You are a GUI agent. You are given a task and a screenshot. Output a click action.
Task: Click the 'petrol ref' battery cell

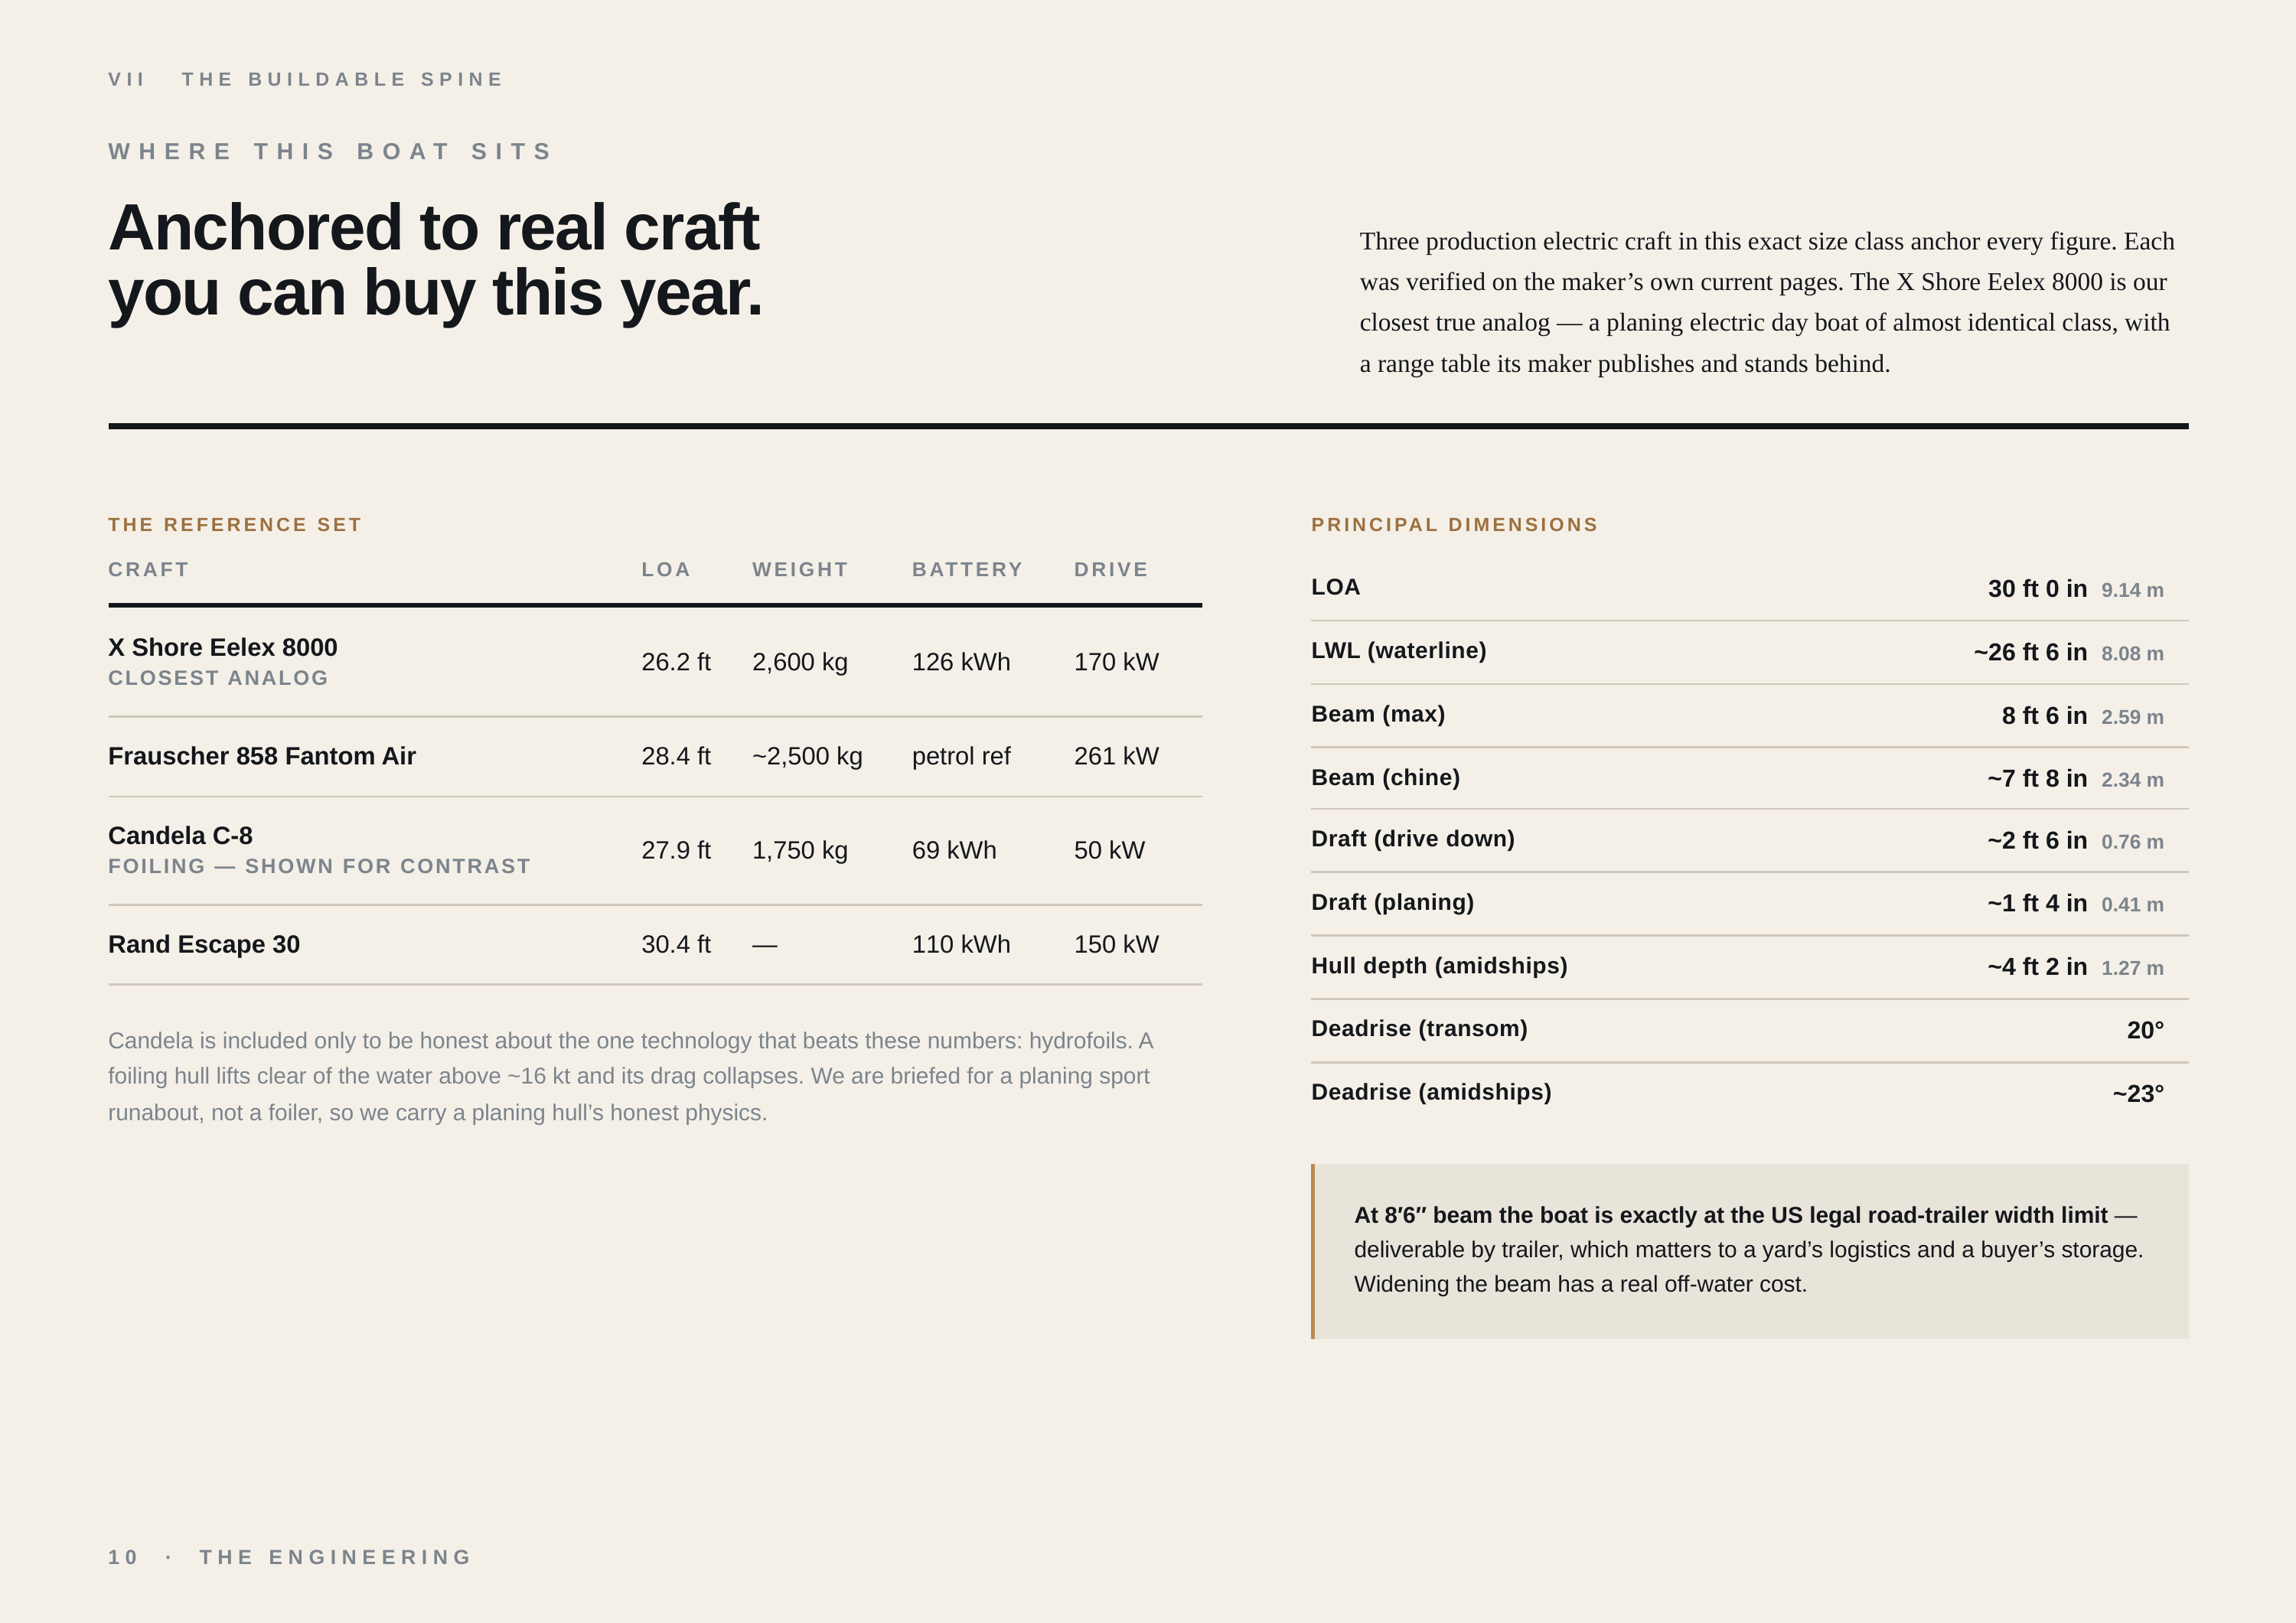[961, 756]
